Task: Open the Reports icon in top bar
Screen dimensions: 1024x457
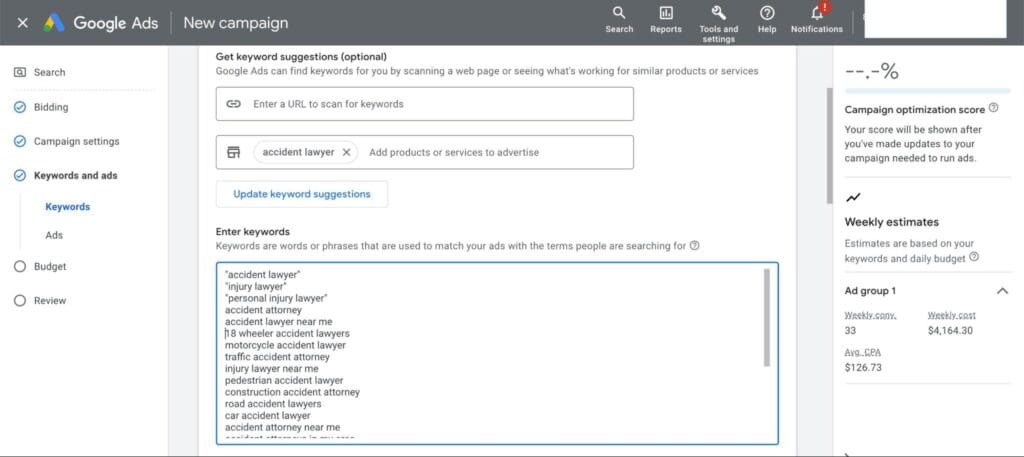Action: pyautogui.click(x=665, y=14)
